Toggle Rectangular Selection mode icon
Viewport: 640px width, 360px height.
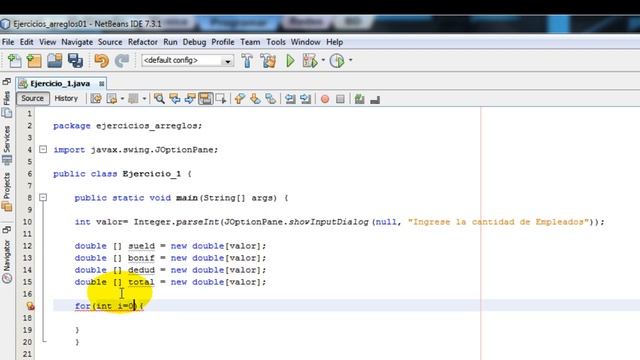point(221,98)
